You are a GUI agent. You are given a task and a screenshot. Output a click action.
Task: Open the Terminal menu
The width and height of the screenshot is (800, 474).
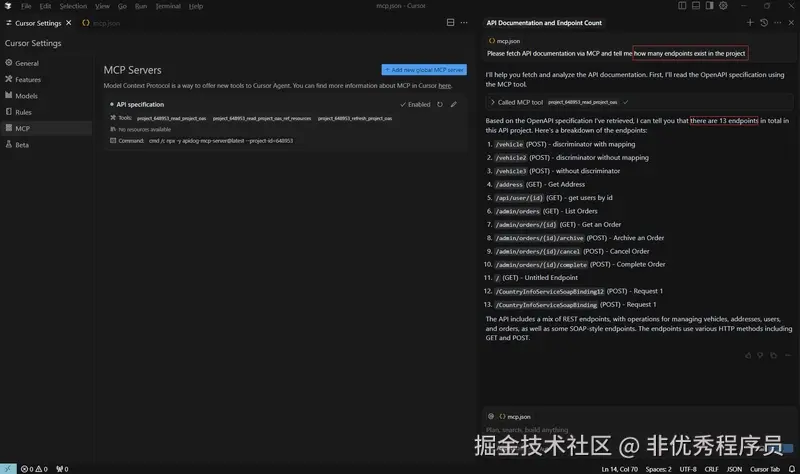pyautogui.click(x=168, y=6)
